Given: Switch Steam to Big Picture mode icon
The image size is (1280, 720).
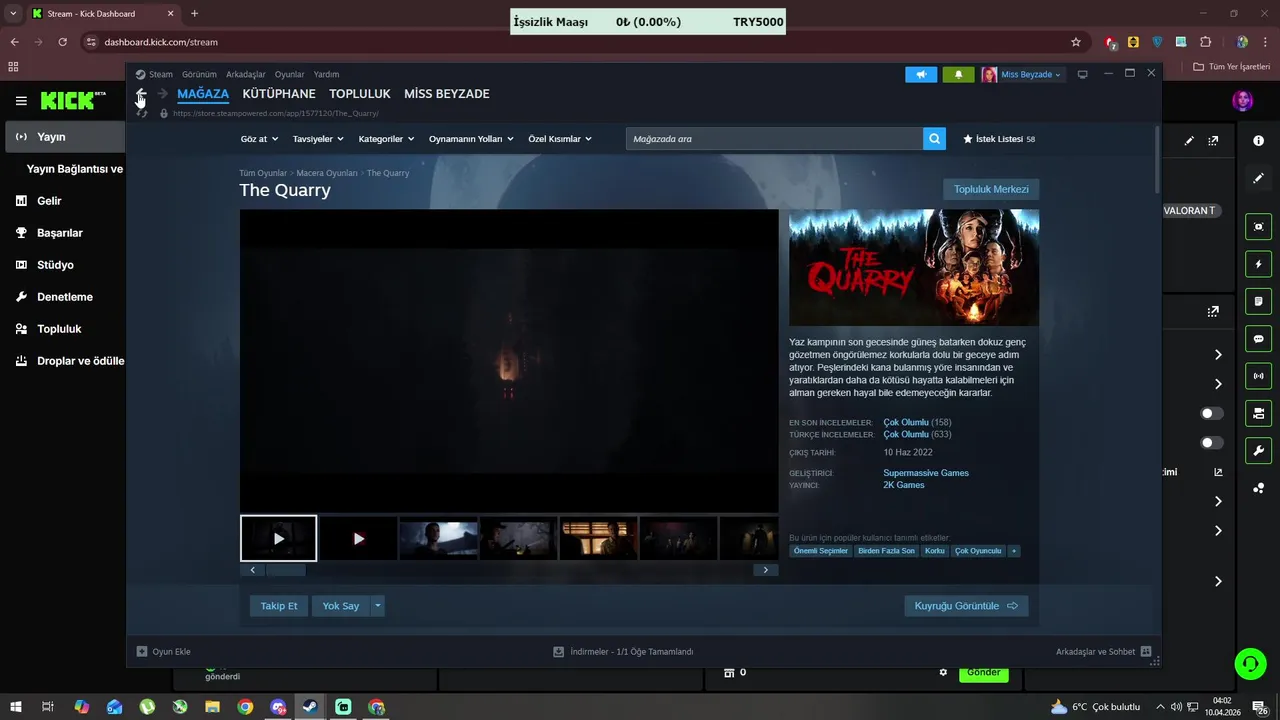Looking at the screenshot, I should (1082, 74).
